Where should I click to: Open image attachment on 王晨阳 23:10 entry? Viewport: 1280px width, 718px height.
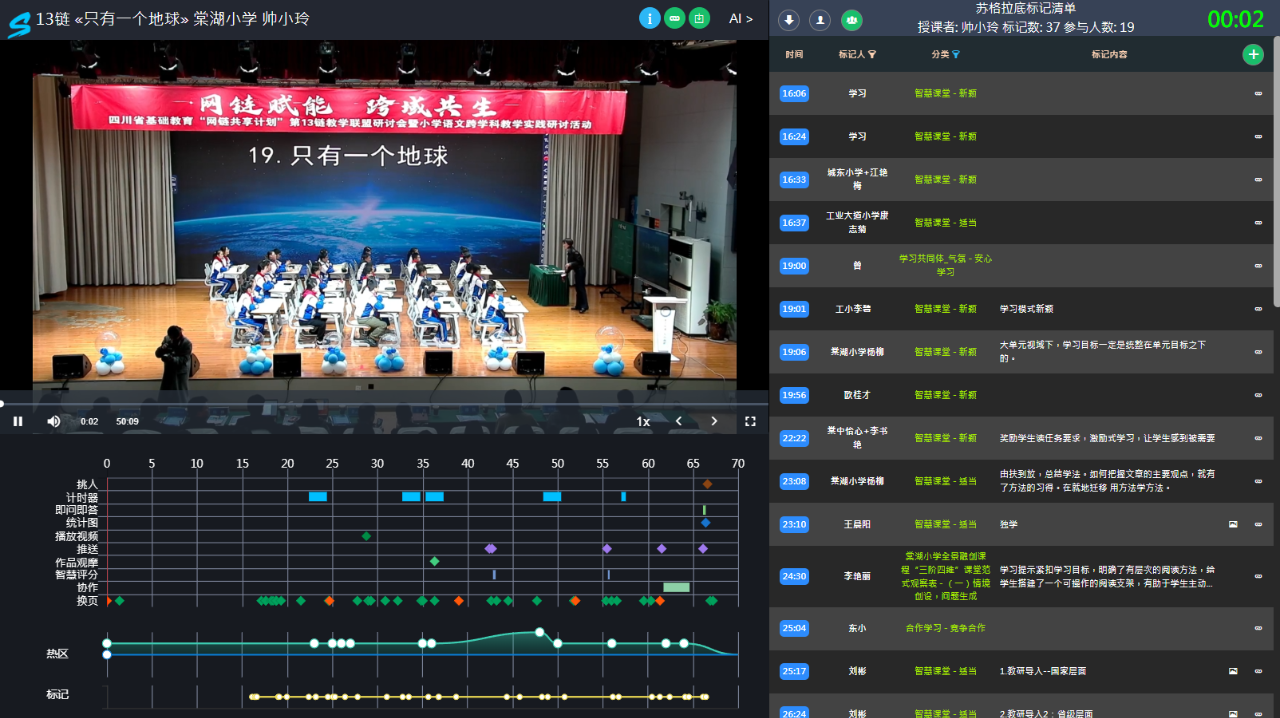(x=1233, y=524)
